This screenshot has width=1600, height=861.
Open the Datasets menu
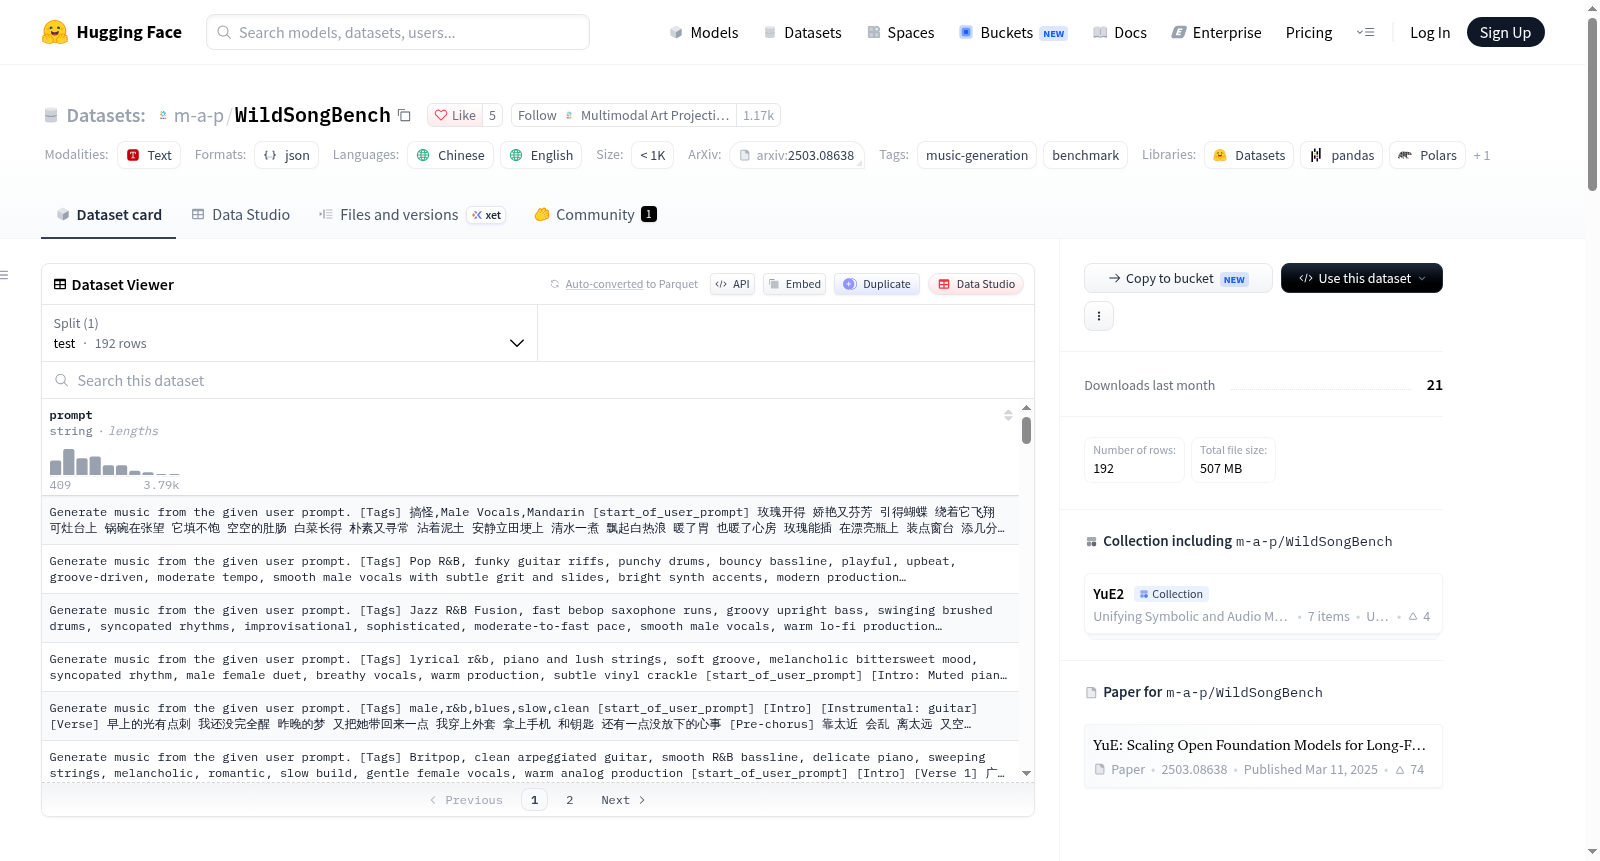[x=803, y=32]
